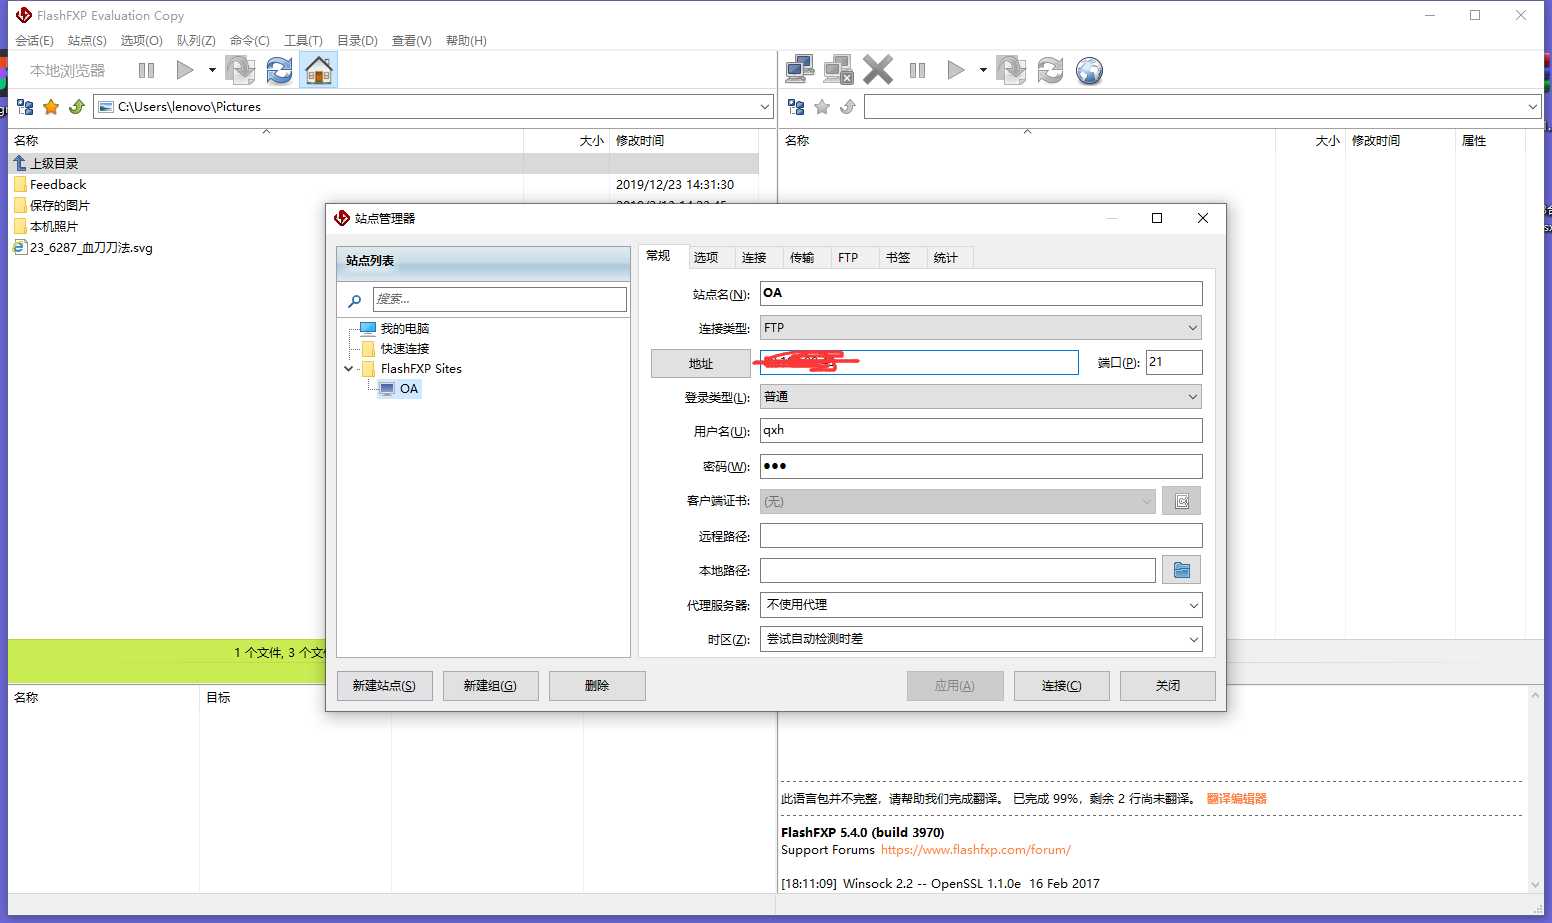Image resolution: width=1552 pixels, height=923 pixels.
Task: Click the globe browser switch icon
Action: 1089,70
